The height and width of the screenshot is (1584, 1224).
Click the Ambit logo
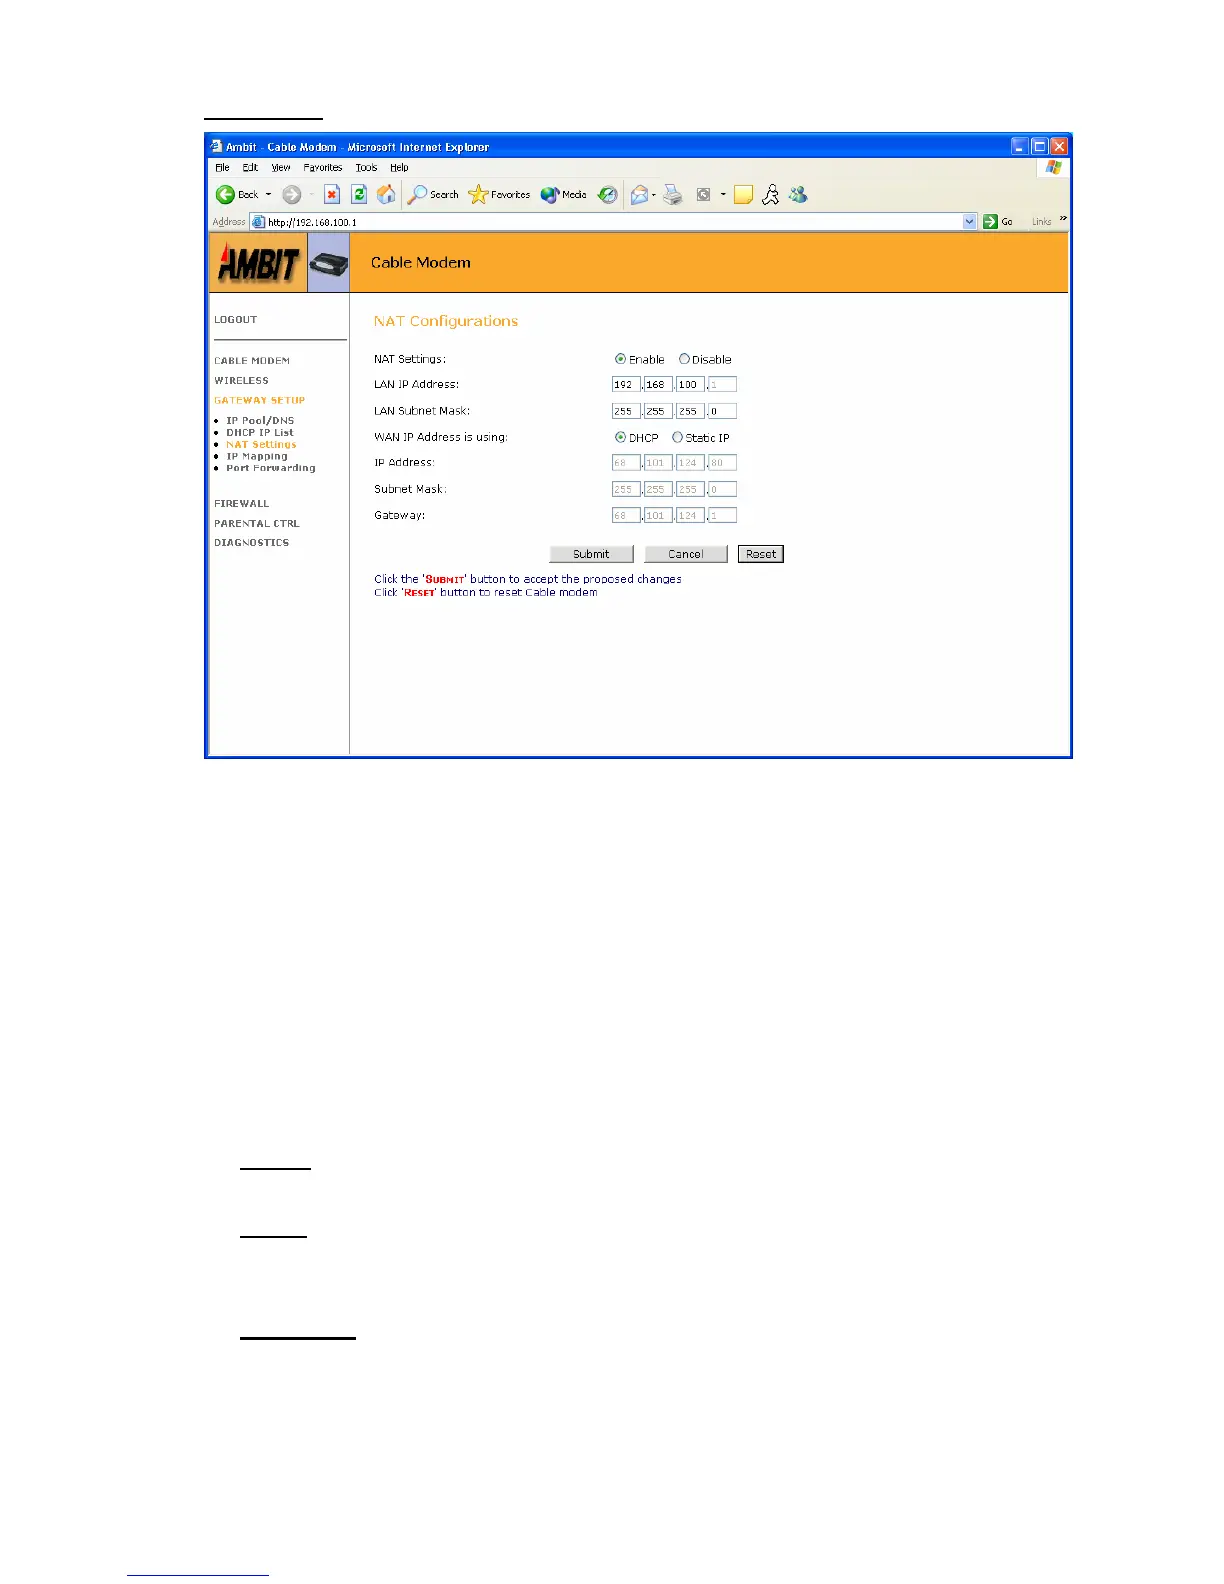pyautogui.click(x=258, y=263)
